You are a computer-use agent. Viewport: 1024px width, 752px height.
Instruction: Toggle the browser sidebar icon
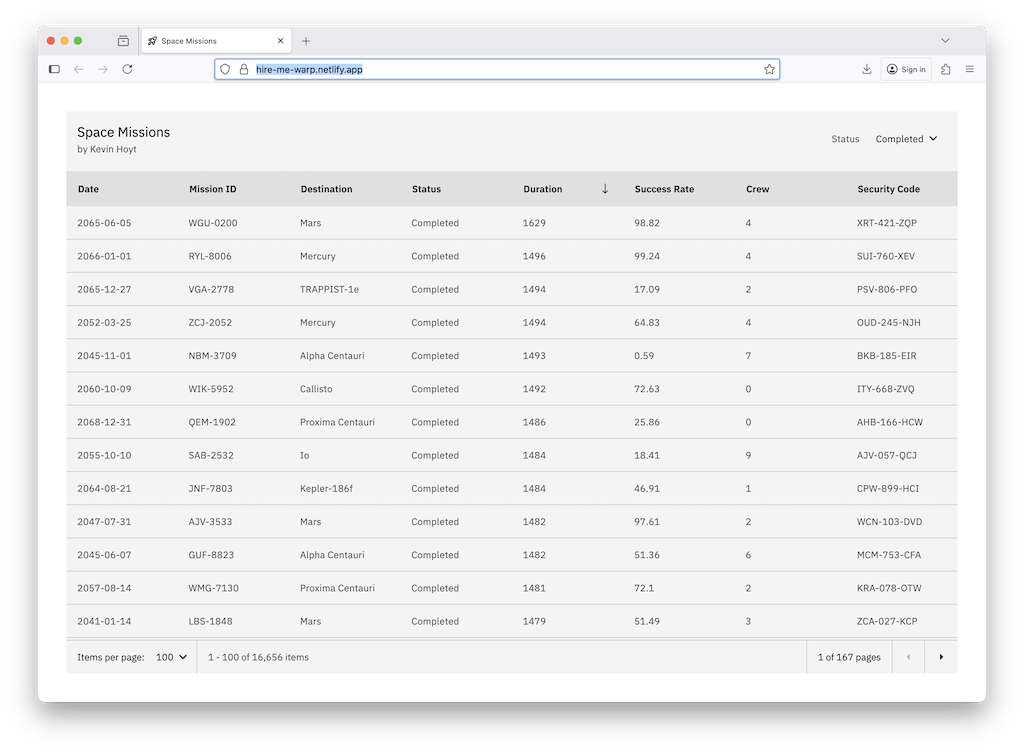[54, 69]
